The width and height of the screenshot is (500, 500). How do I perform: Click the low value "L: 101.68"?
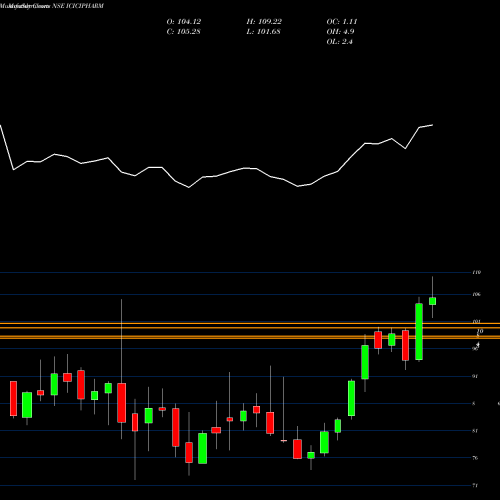263,32
